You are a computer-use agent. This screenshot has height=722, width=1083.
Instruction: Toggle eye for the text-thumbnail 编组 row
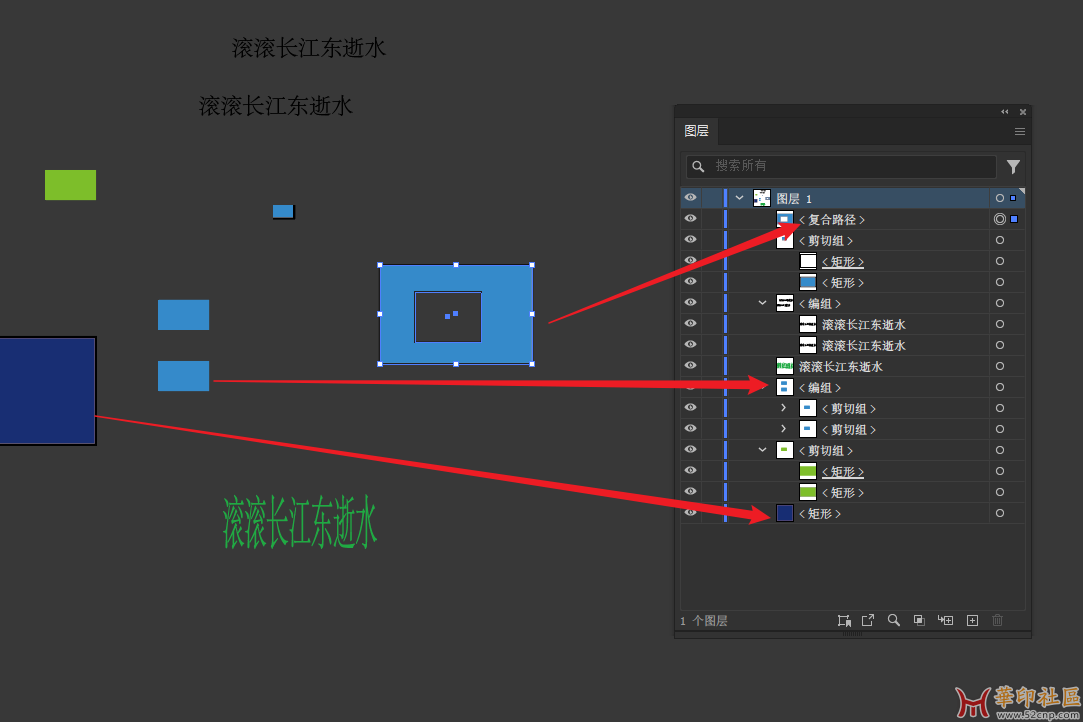[x=690, y=303]
